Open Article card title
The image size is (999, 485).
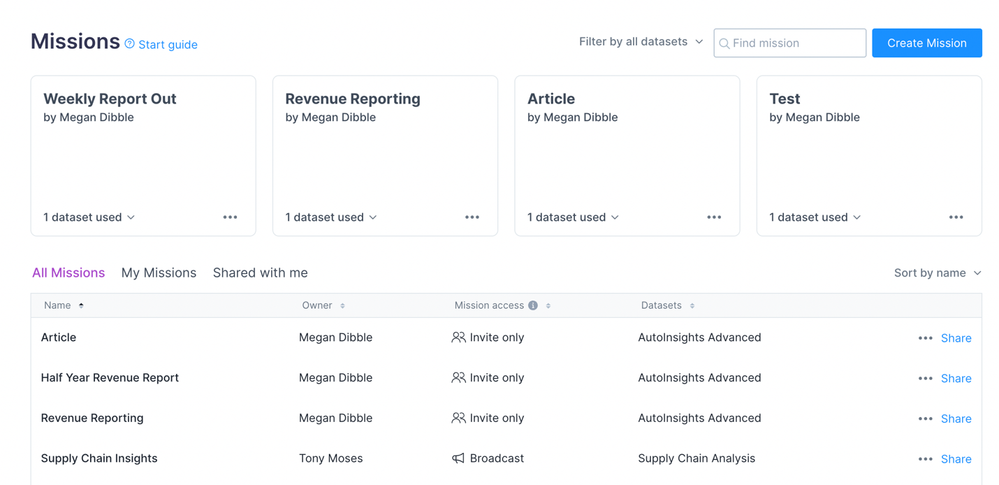tap(551, 99)
